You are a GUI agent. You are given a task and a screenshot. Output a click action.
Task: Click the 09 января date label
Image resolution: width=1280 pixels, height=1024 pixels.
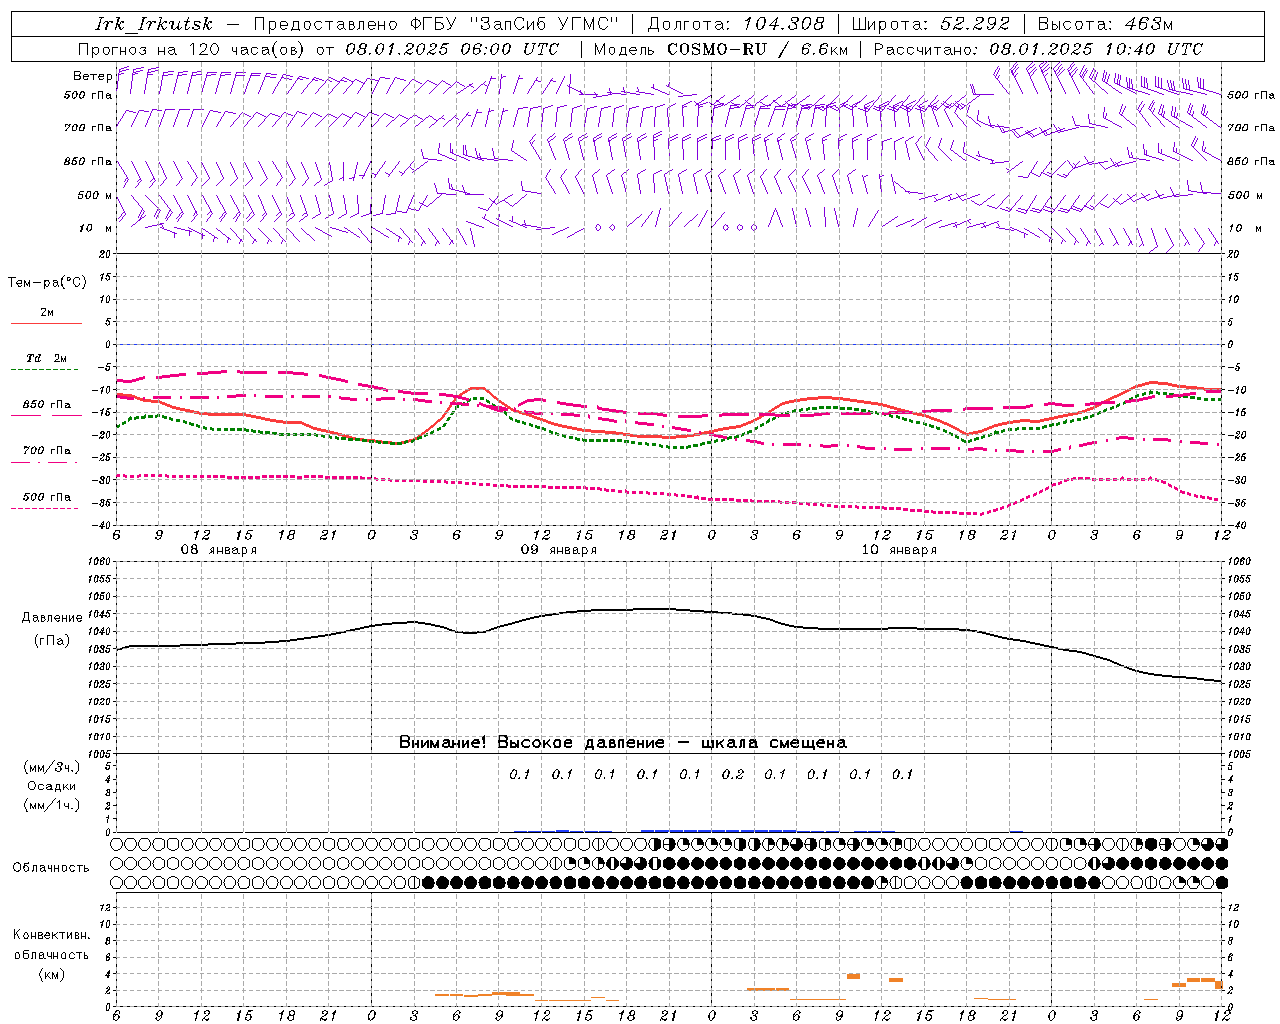[x=559, y=550]
